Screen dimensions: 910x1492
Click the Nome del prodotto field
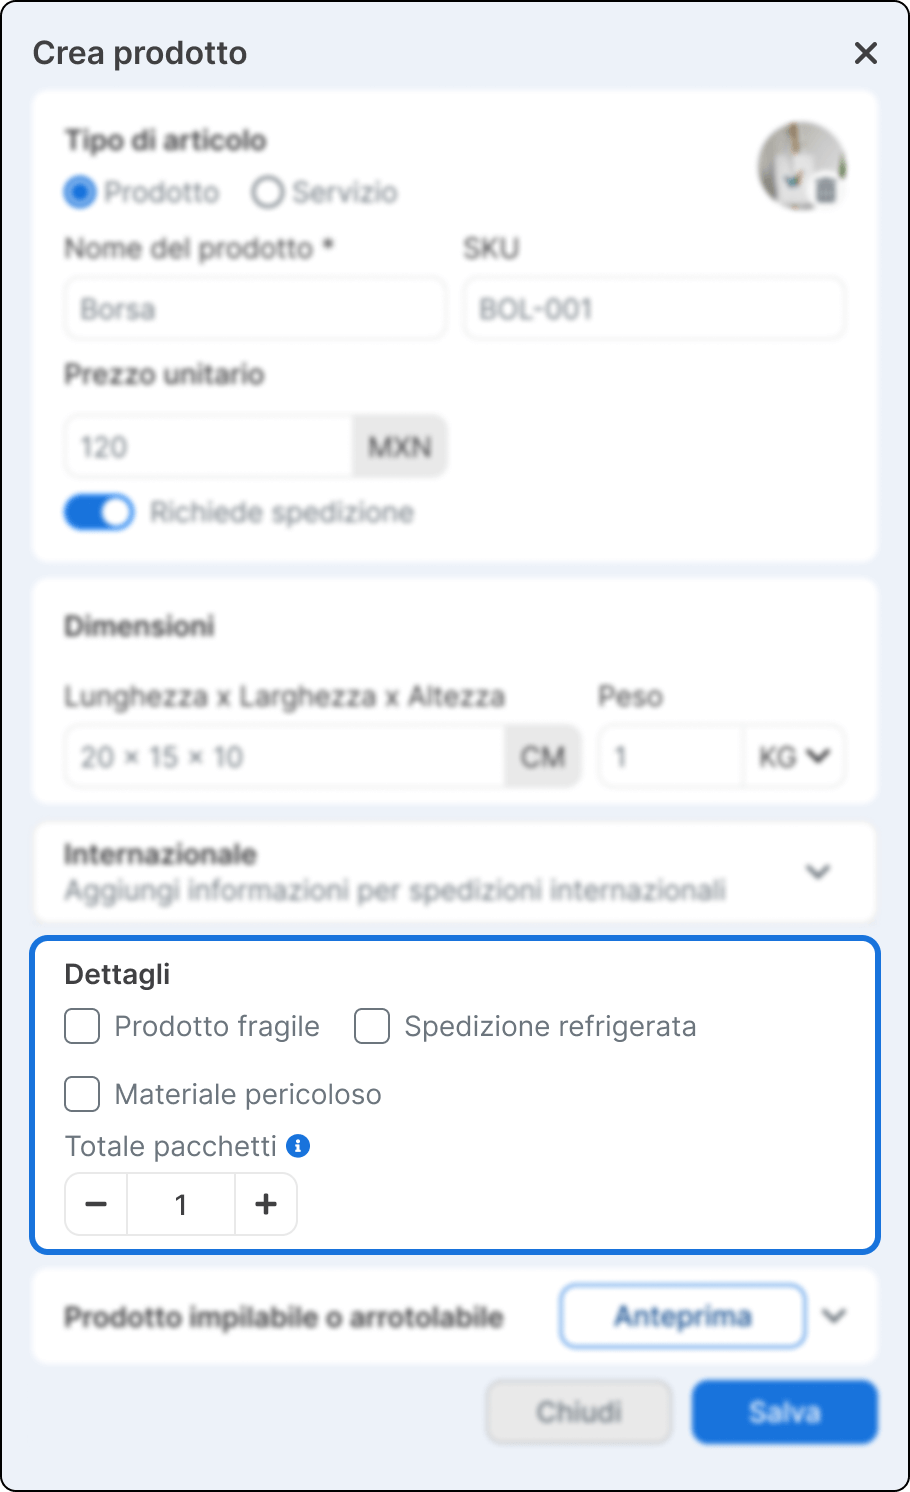255,309
